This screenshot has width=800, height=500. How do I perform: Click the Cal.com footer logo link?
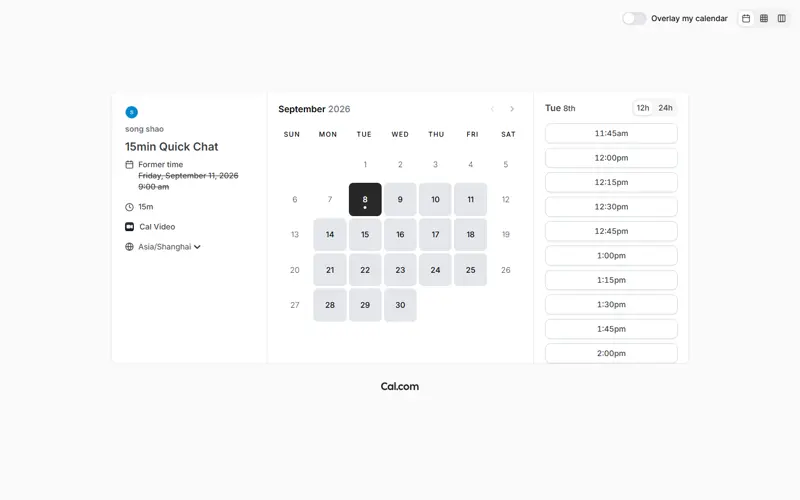399,386
